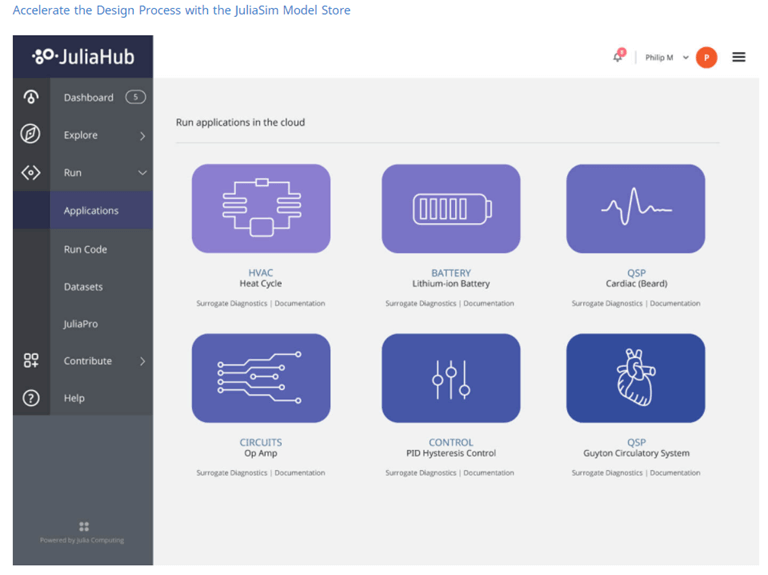Open JuliaPro in the sidebar
Image resolution: width=768 pixels, height=575 pixels.
click(80, 324)
